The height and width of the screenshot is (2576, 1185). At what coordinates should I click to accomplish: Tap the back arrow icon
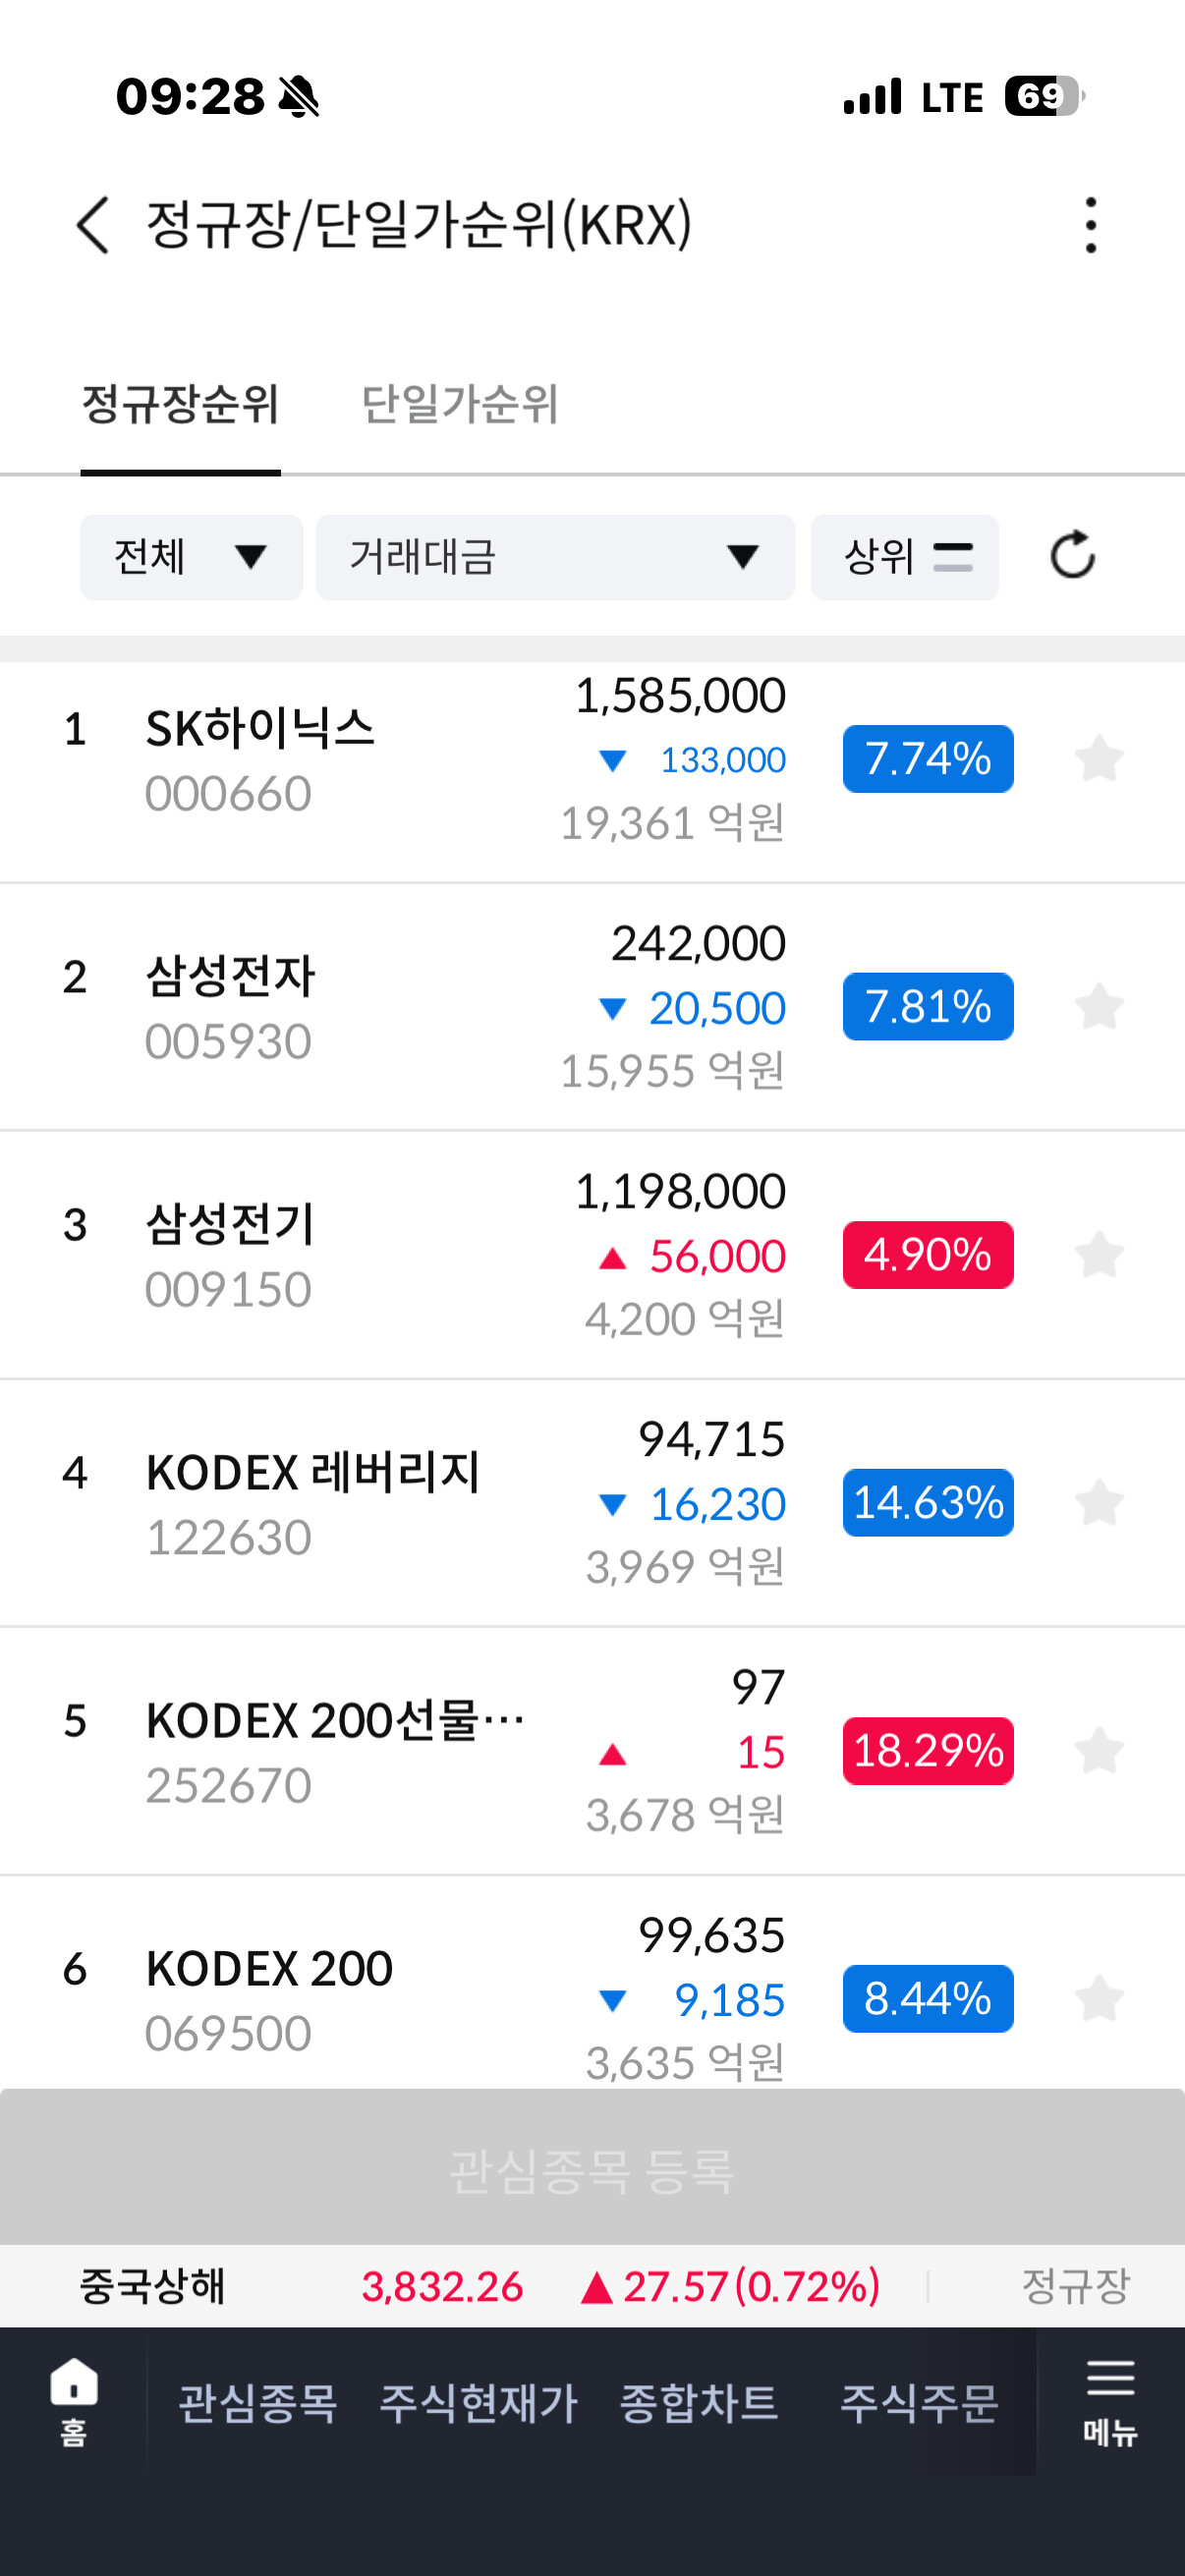click(93, 225)
